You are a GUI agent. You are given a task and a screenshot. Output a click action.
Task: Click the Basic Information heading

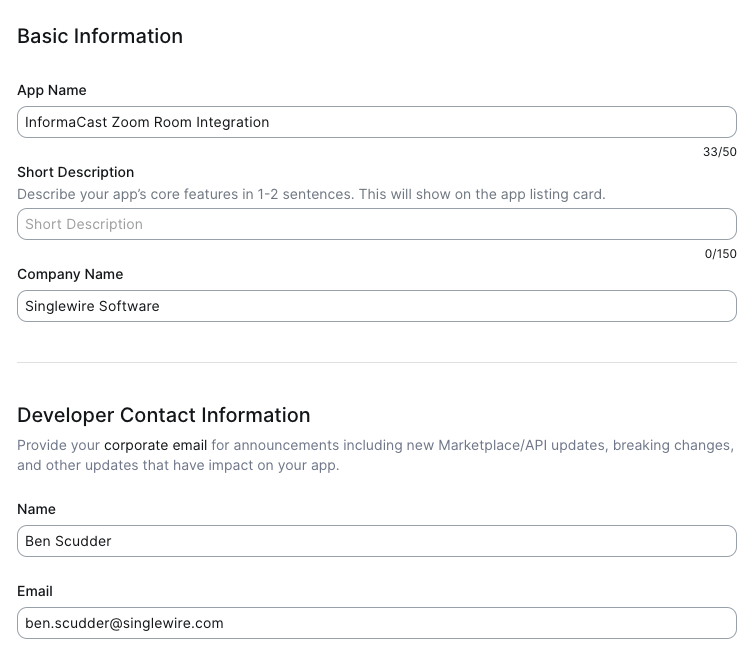(100, 36)
